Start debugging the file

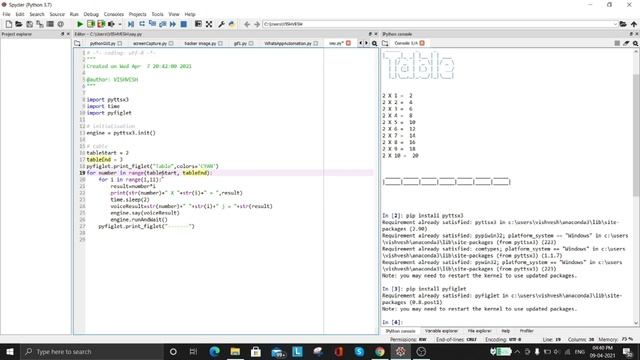coord(131,24)
